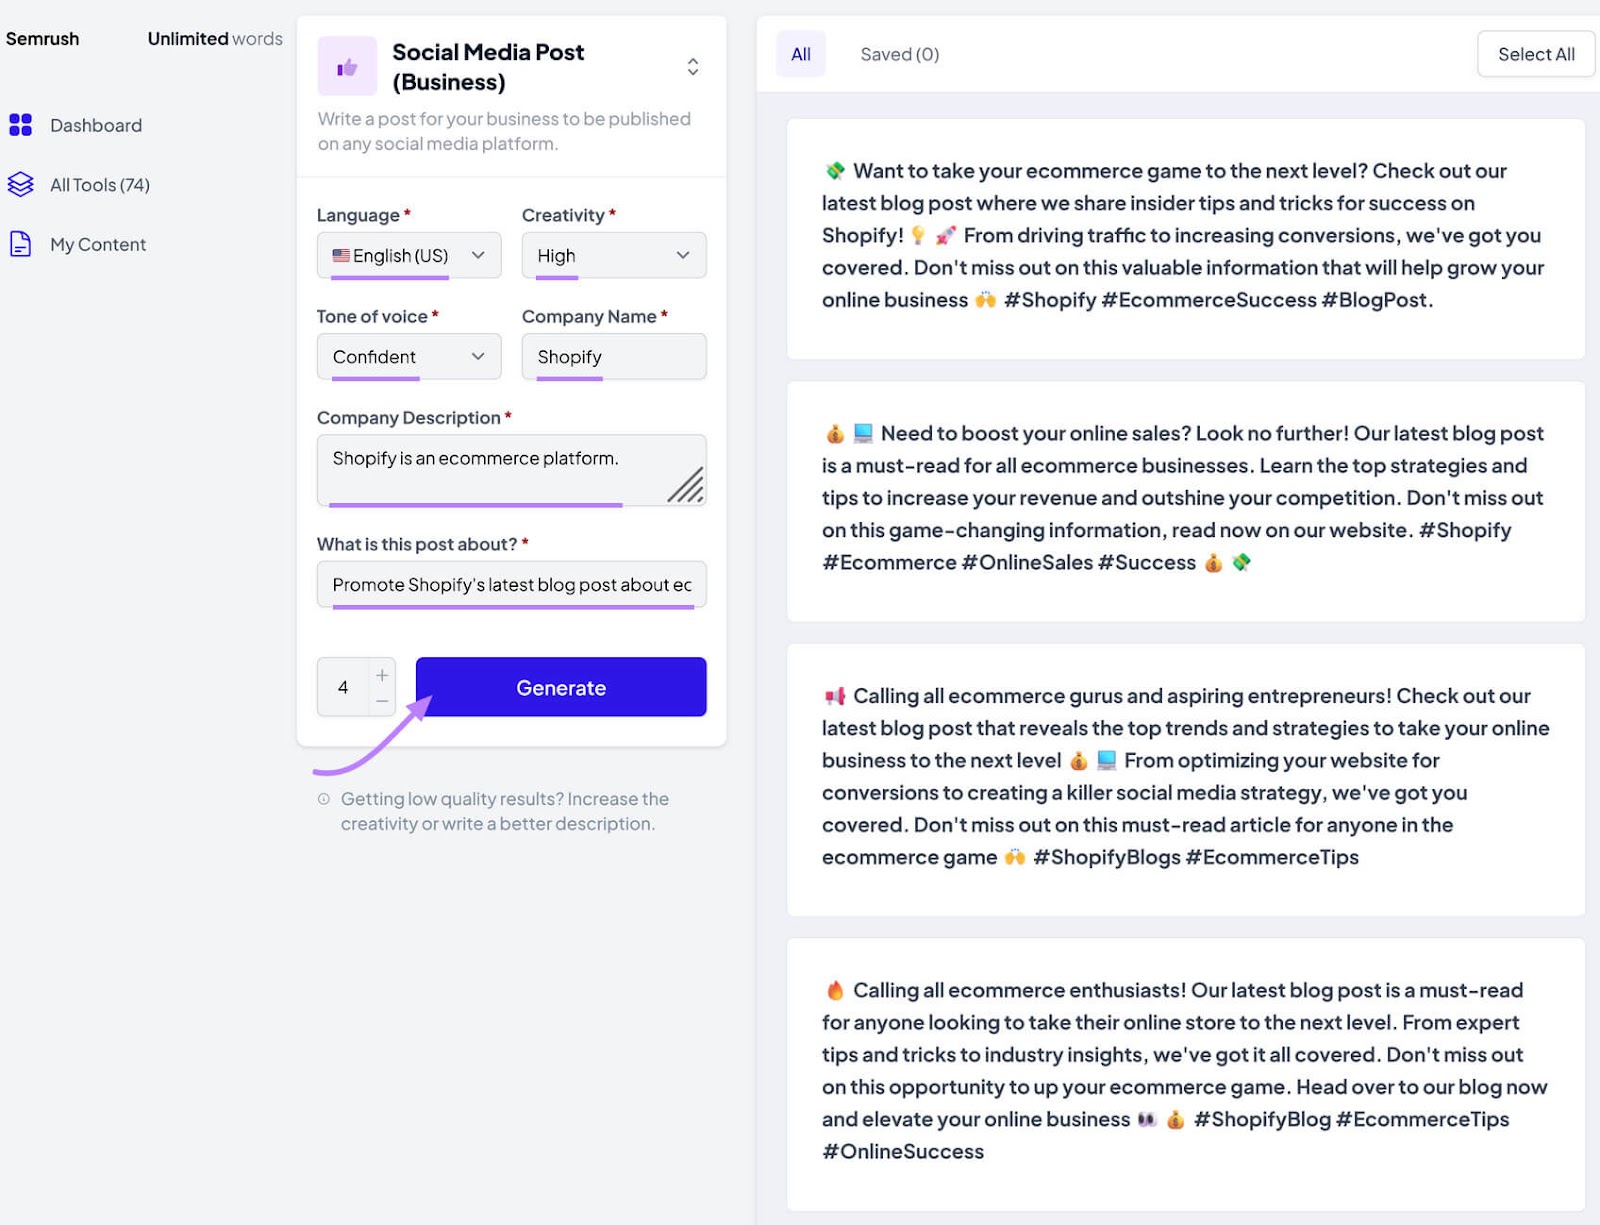1600x1225 pixels.
Task: Click the minus stepper to decrease post count
Action: click(x=382, y=701)
